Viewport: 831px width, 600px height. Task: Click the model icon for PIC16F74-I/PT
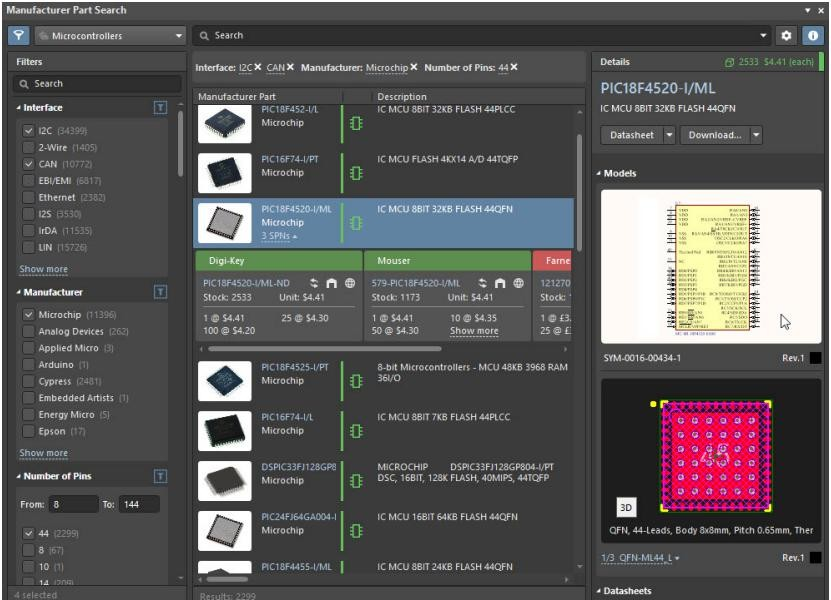(x=356, y=173)
